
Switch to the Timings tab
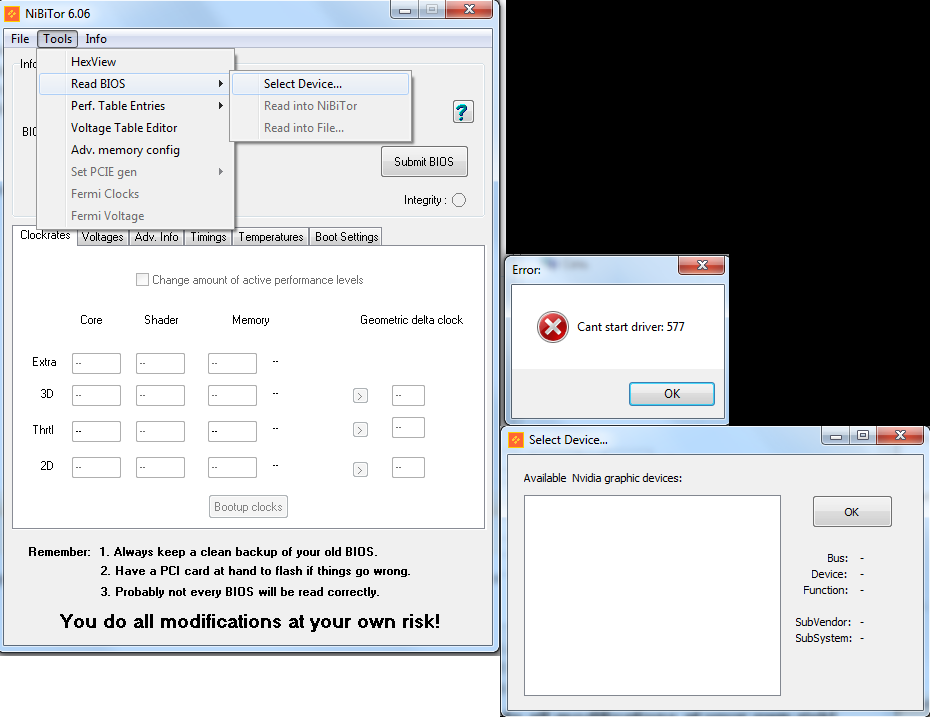(x=208, y=237)
